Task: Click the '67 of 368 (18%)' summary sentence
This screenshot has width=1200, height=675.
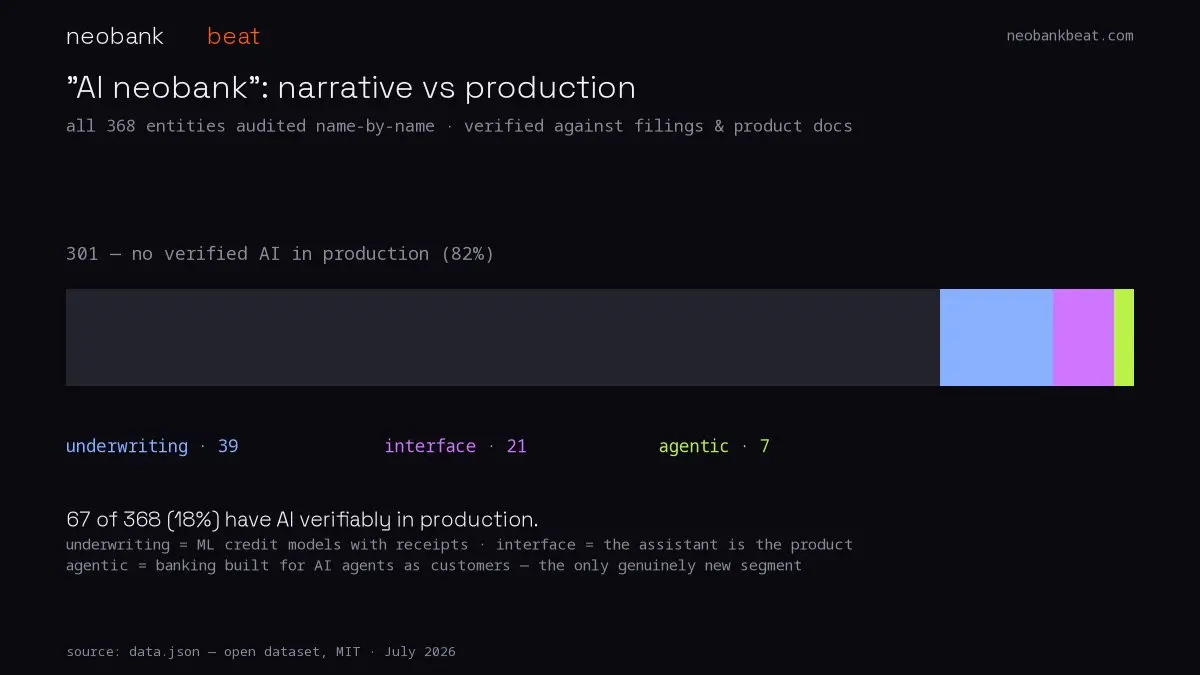Action: [x=302, y=520]
